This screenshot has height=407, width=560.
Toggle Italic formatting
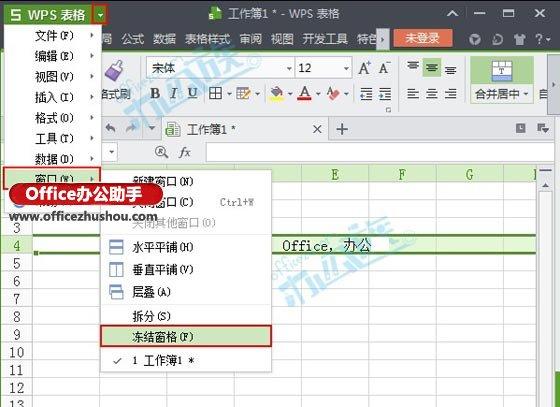[x=174, y=94]
